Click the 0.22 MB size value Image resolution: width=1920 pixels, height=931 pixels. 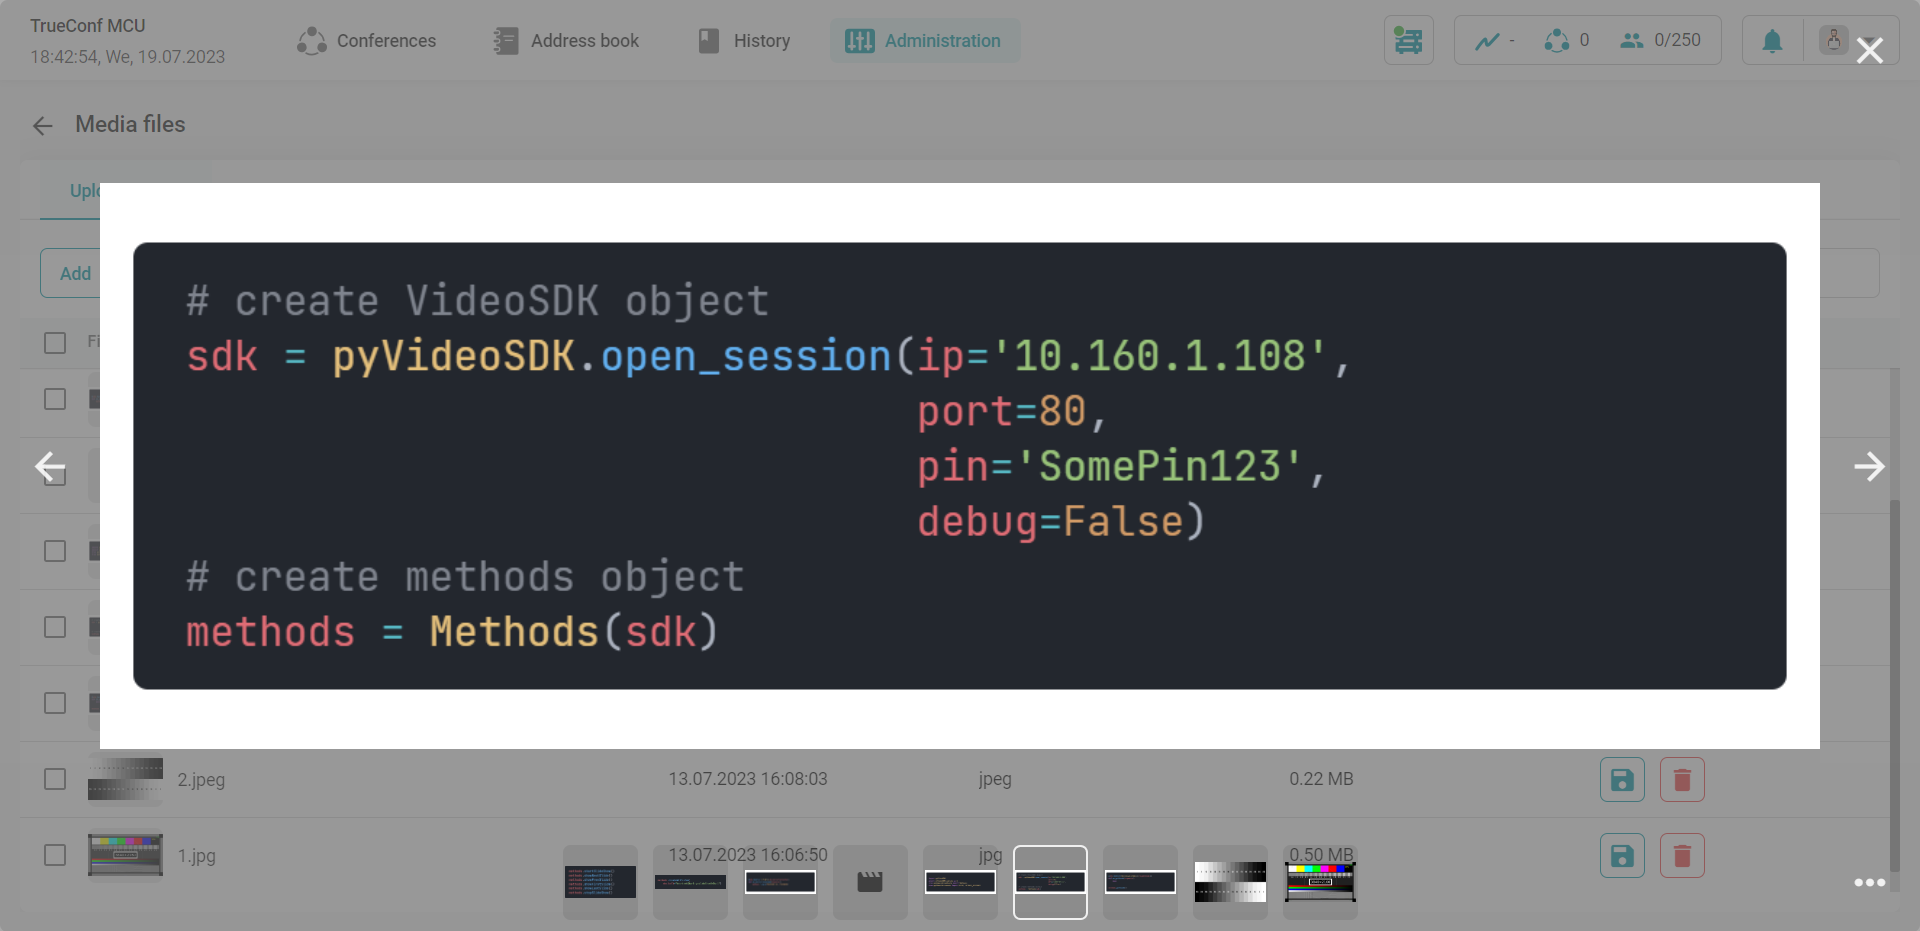tap(1321, 779)
